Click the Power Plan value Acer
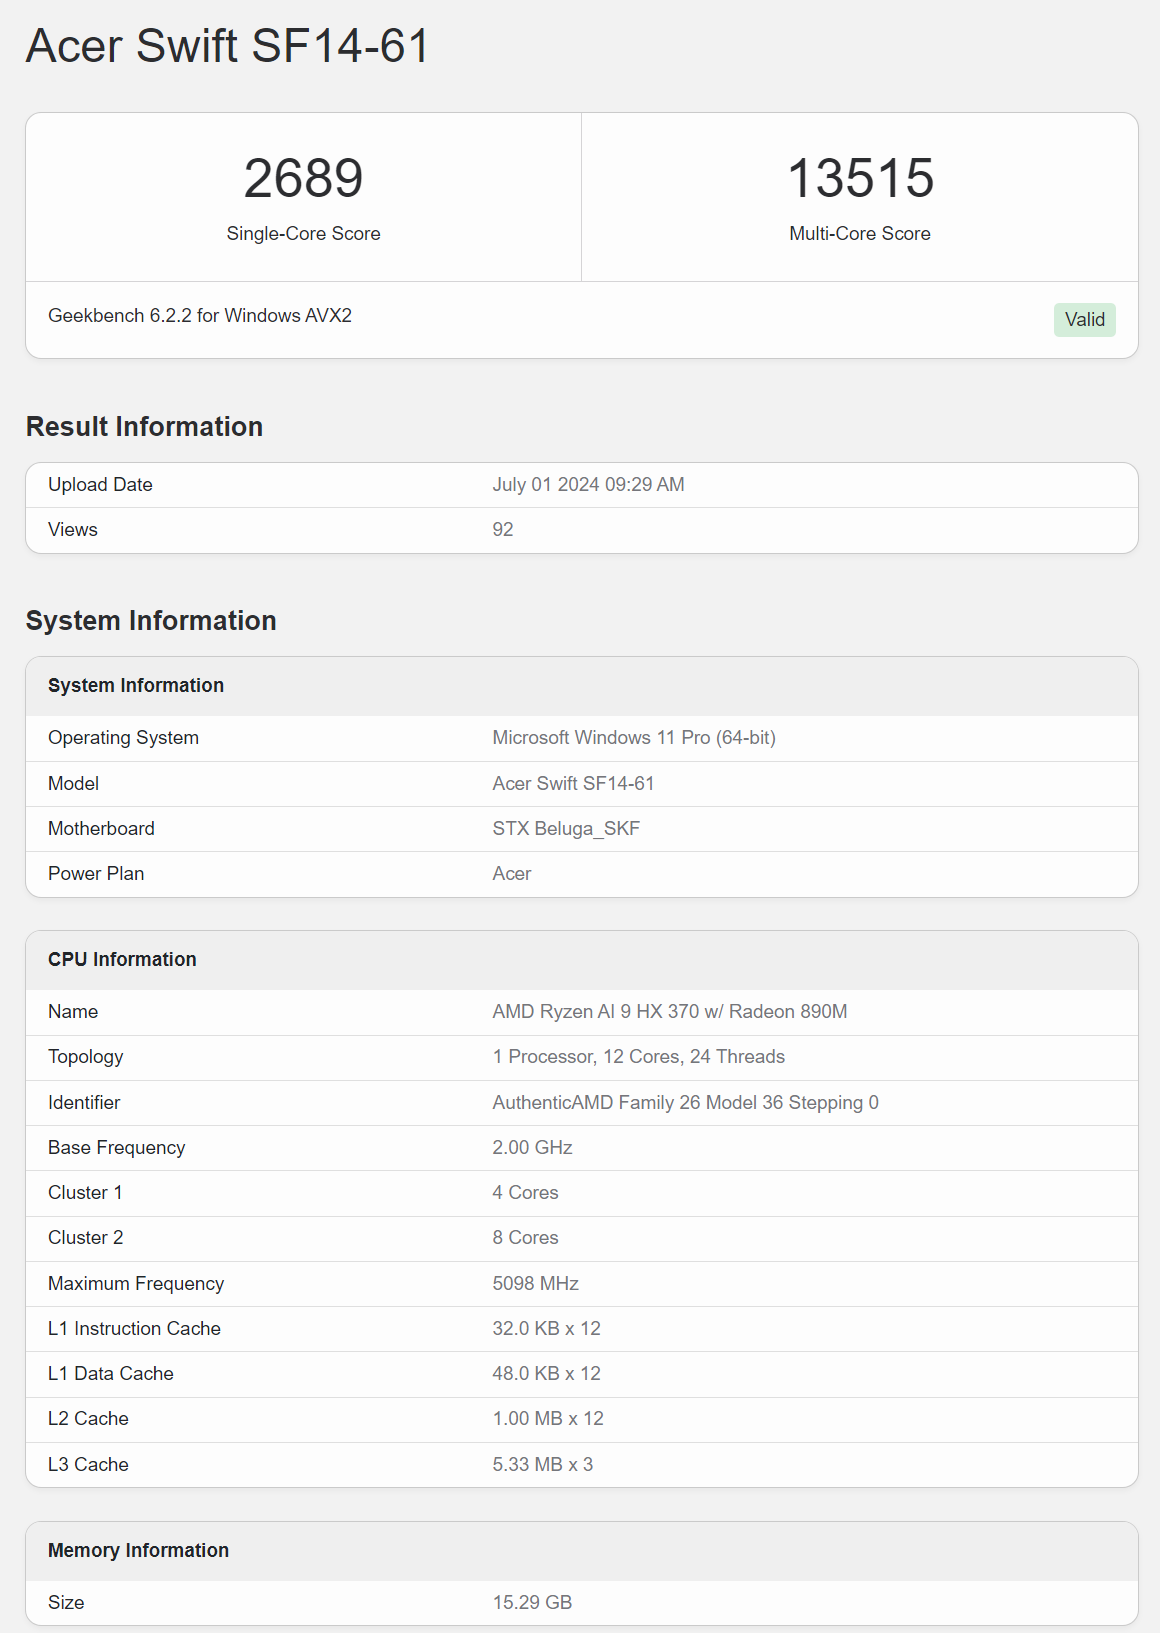Image resolution: width=1160 pixels, height=1633 pixels. 512,874
